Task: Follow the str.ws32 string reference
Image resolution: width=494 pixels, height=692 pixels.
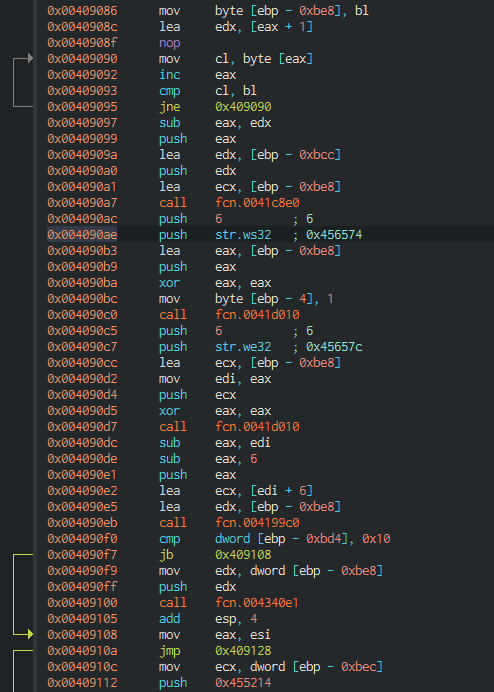Action: [243, 235]
